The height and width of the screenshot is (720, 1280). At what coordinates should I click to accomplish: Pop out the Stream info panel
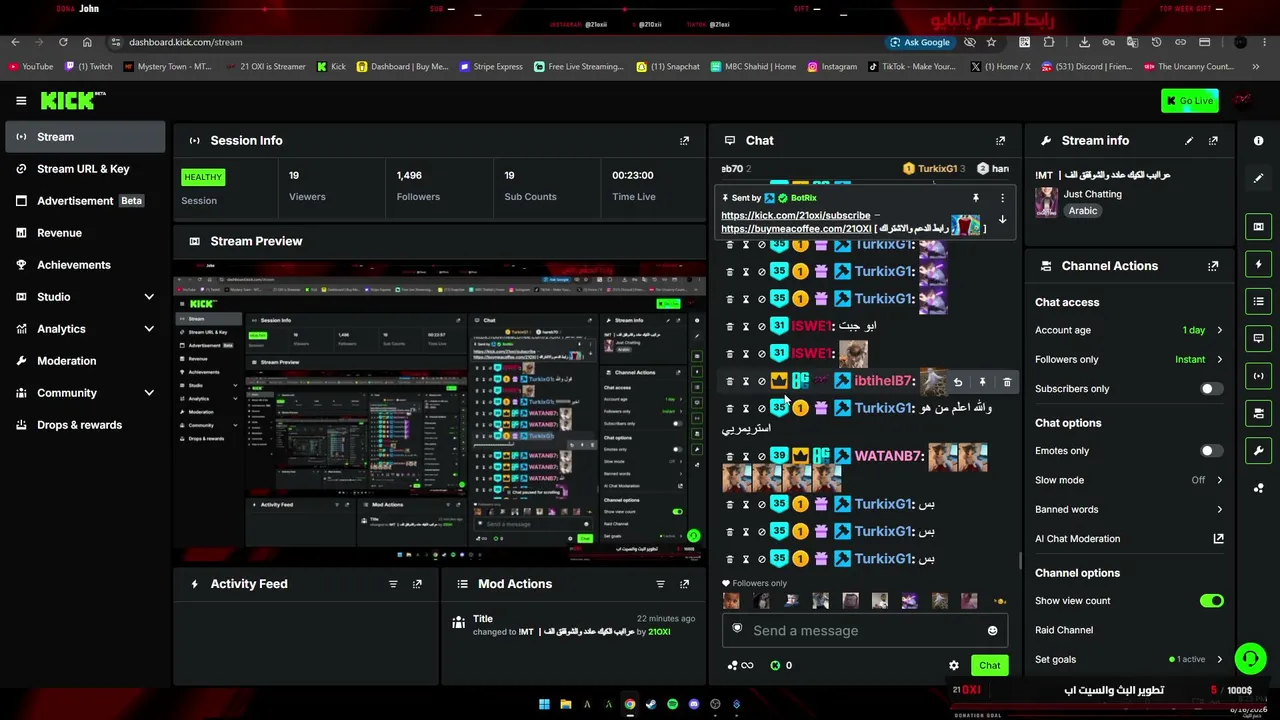(1213, 141)
